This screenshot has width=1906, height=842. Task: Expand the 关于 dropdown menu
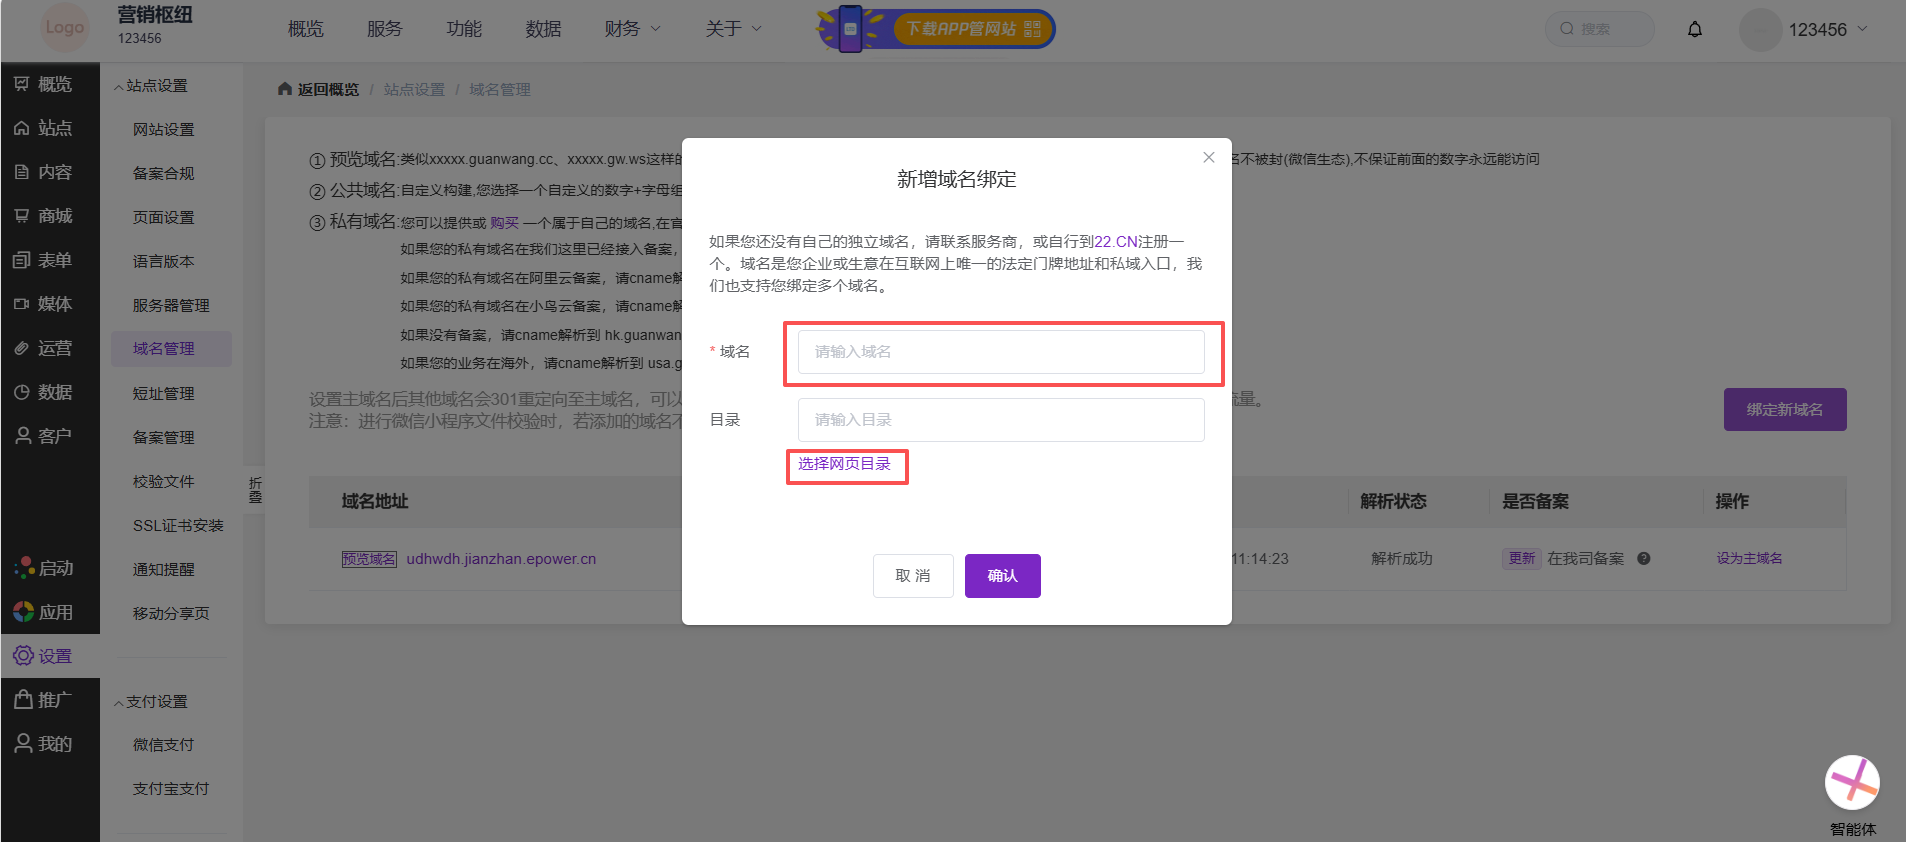tap(733, 29)
